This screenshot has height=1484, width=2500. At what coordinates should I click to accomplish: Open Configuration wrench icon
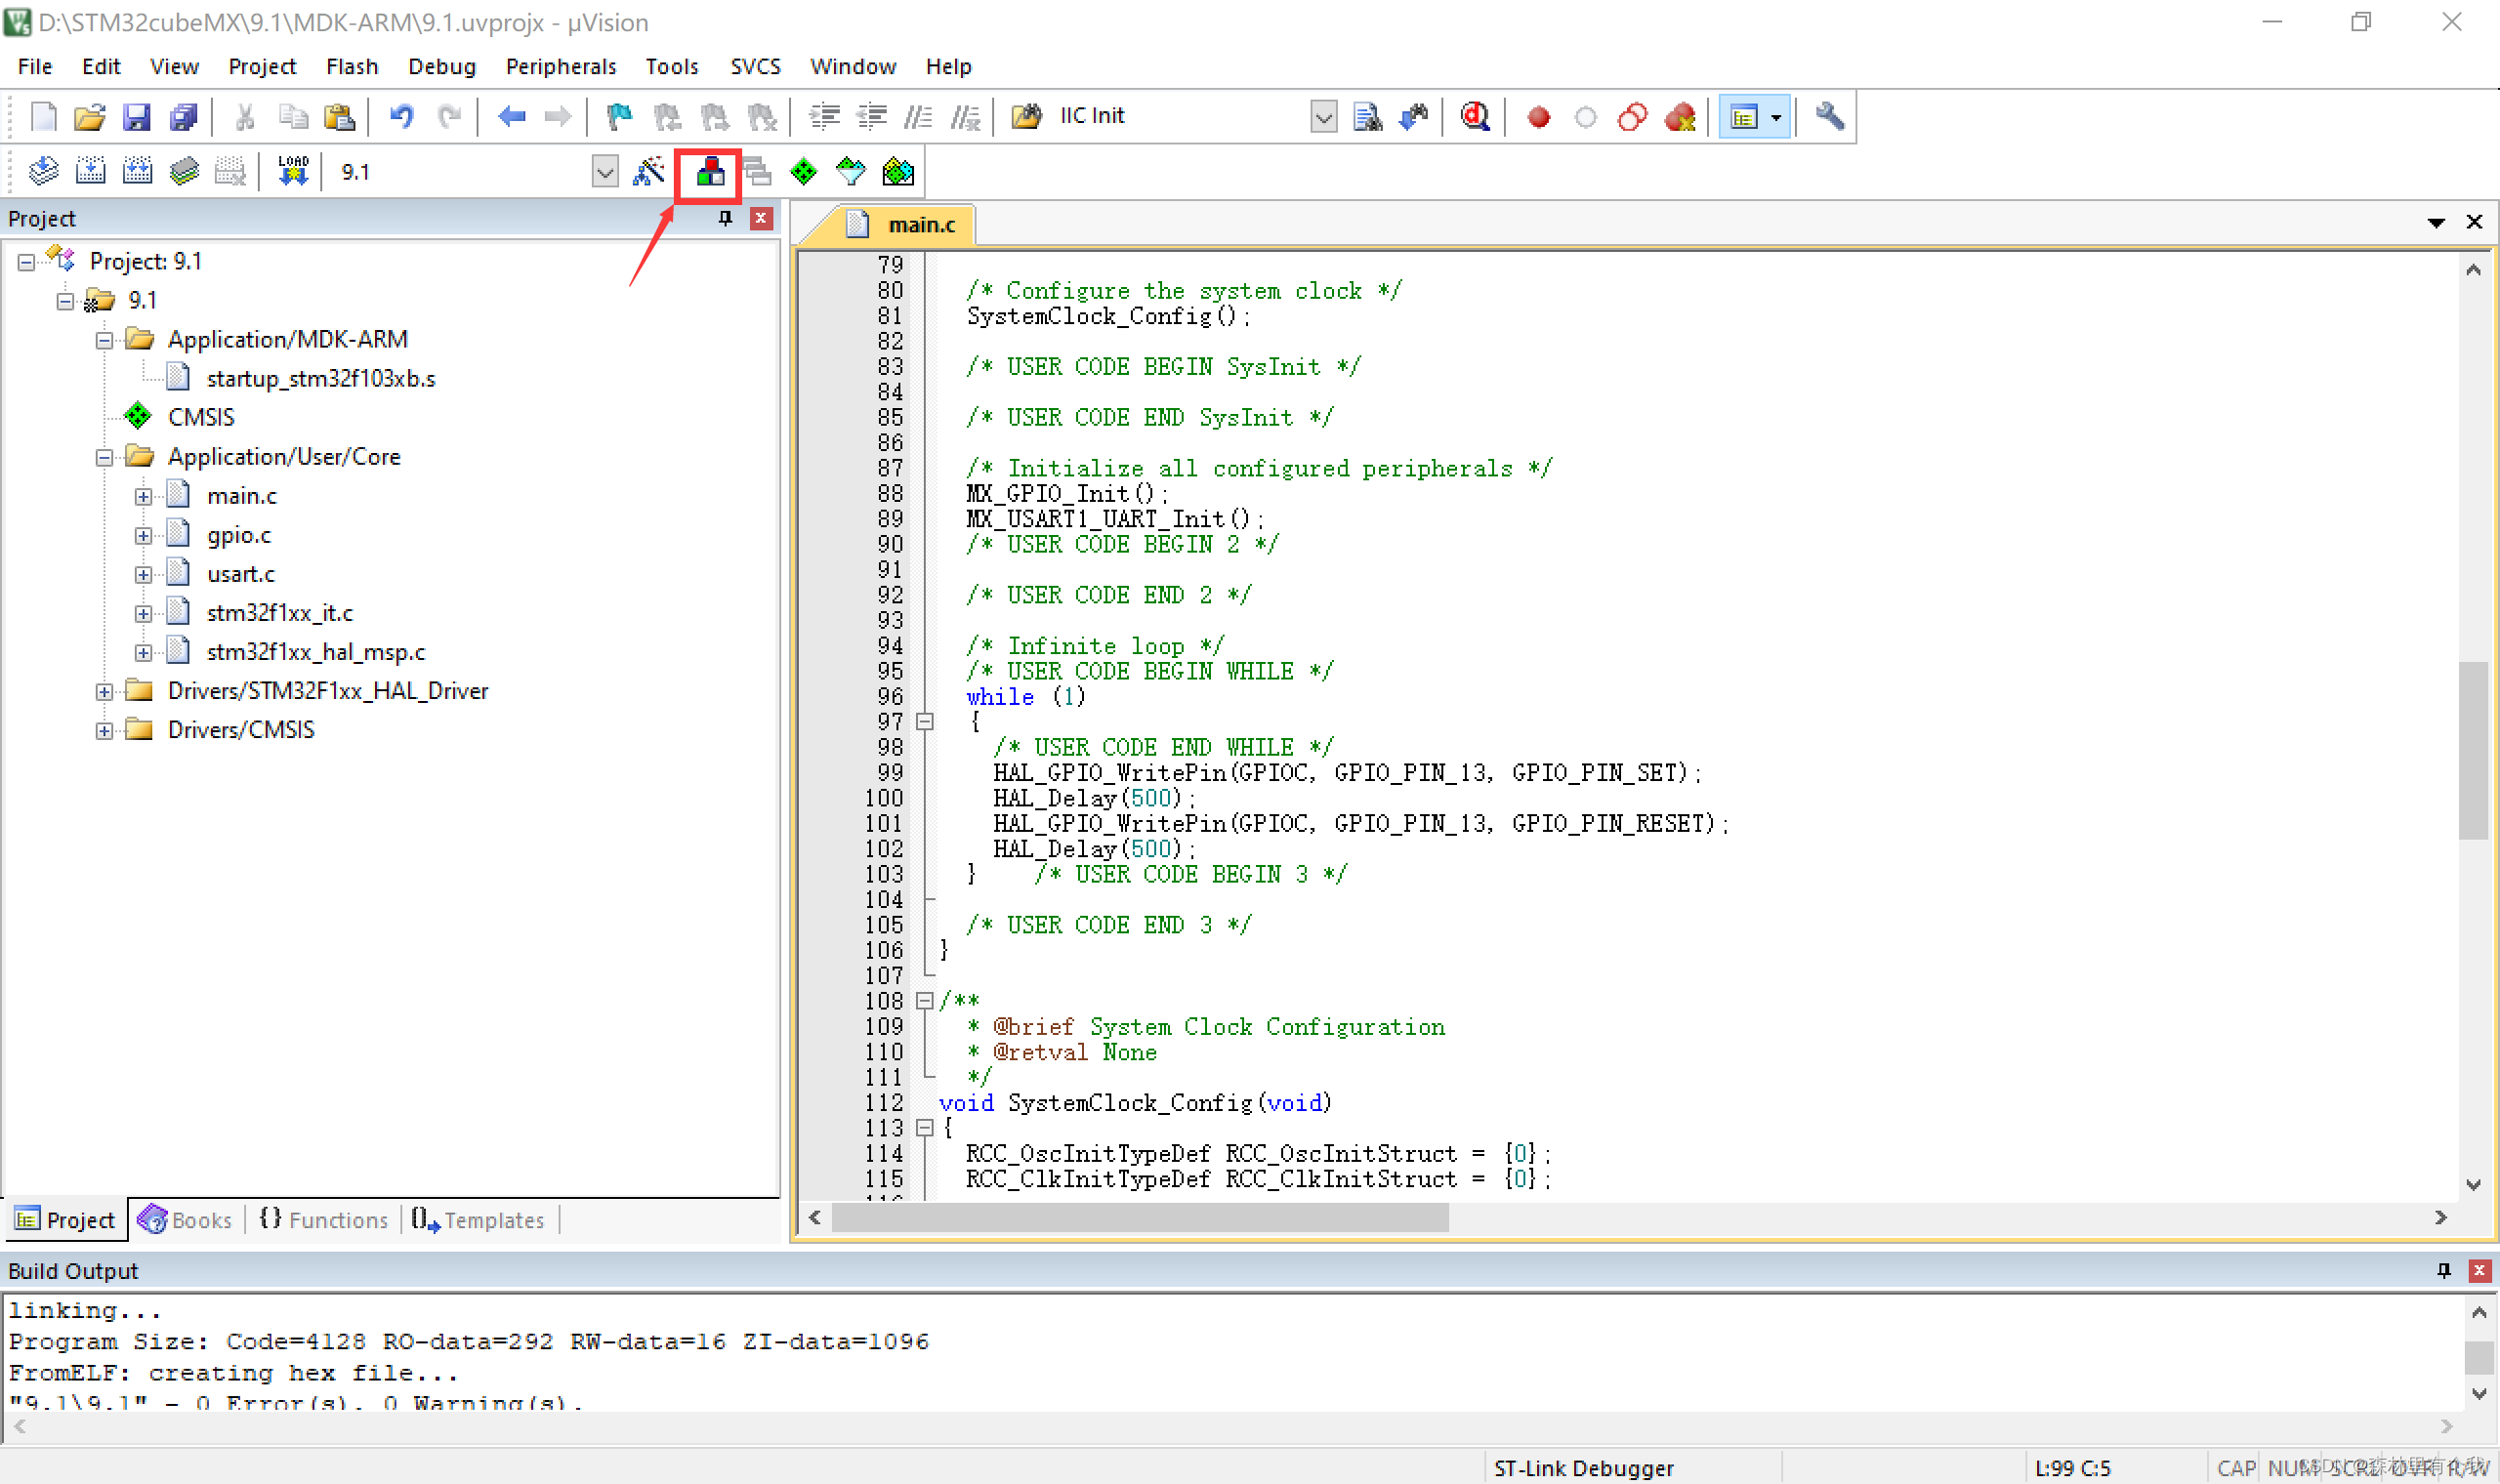tap(1829, 117)
